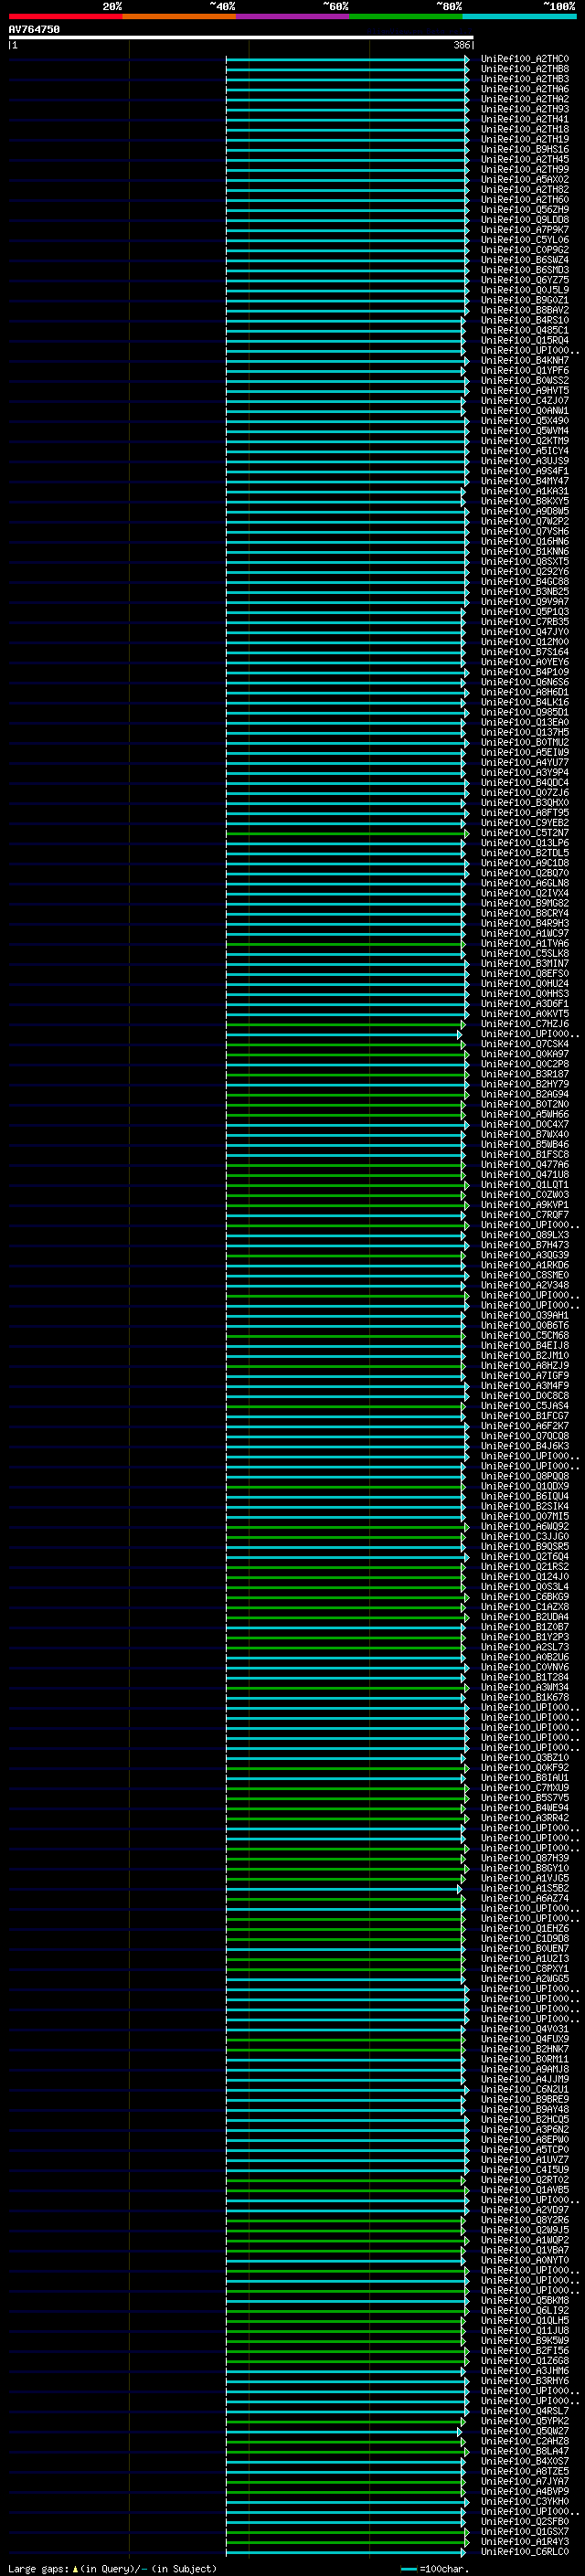
Task: Click label UniRef100_Q8Y2R6
Action: point(525,2220)
